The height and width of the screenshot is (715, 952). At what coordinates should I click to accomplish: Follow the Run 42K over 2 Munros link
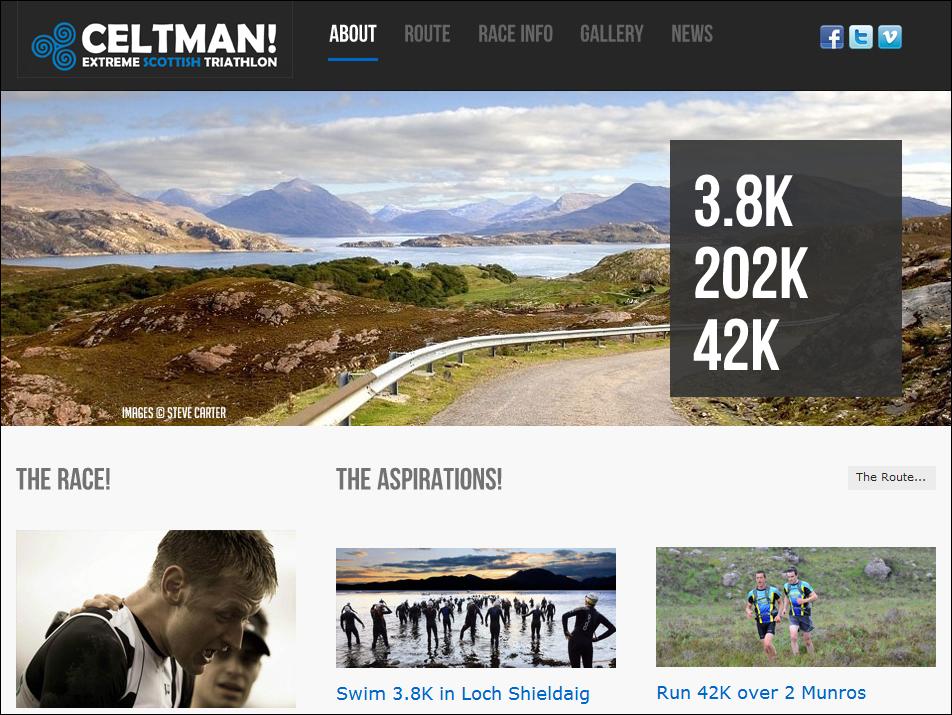click(761, 693)
